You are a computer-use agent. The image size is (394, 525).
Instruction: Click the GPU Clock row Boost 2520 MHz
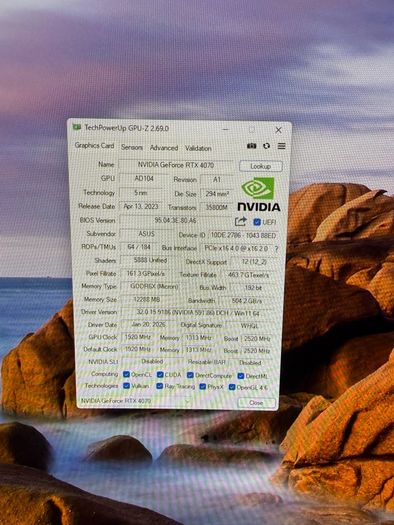click(x=257, y=339)
